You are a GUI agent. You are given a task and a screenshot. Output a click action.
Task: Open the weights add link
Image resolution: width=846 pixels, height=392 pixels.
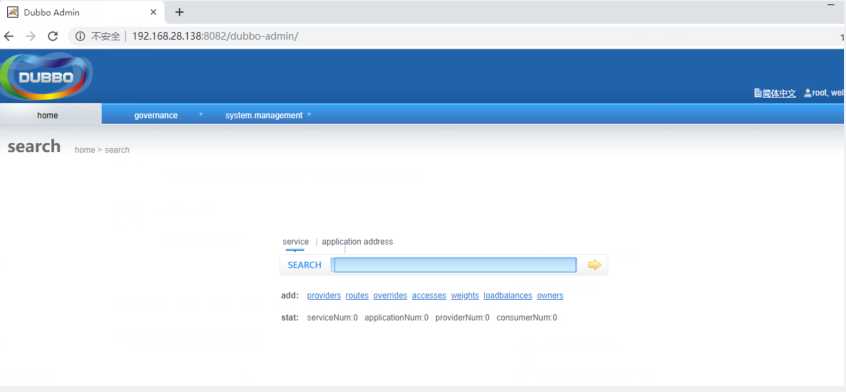(x=465, y=295)
